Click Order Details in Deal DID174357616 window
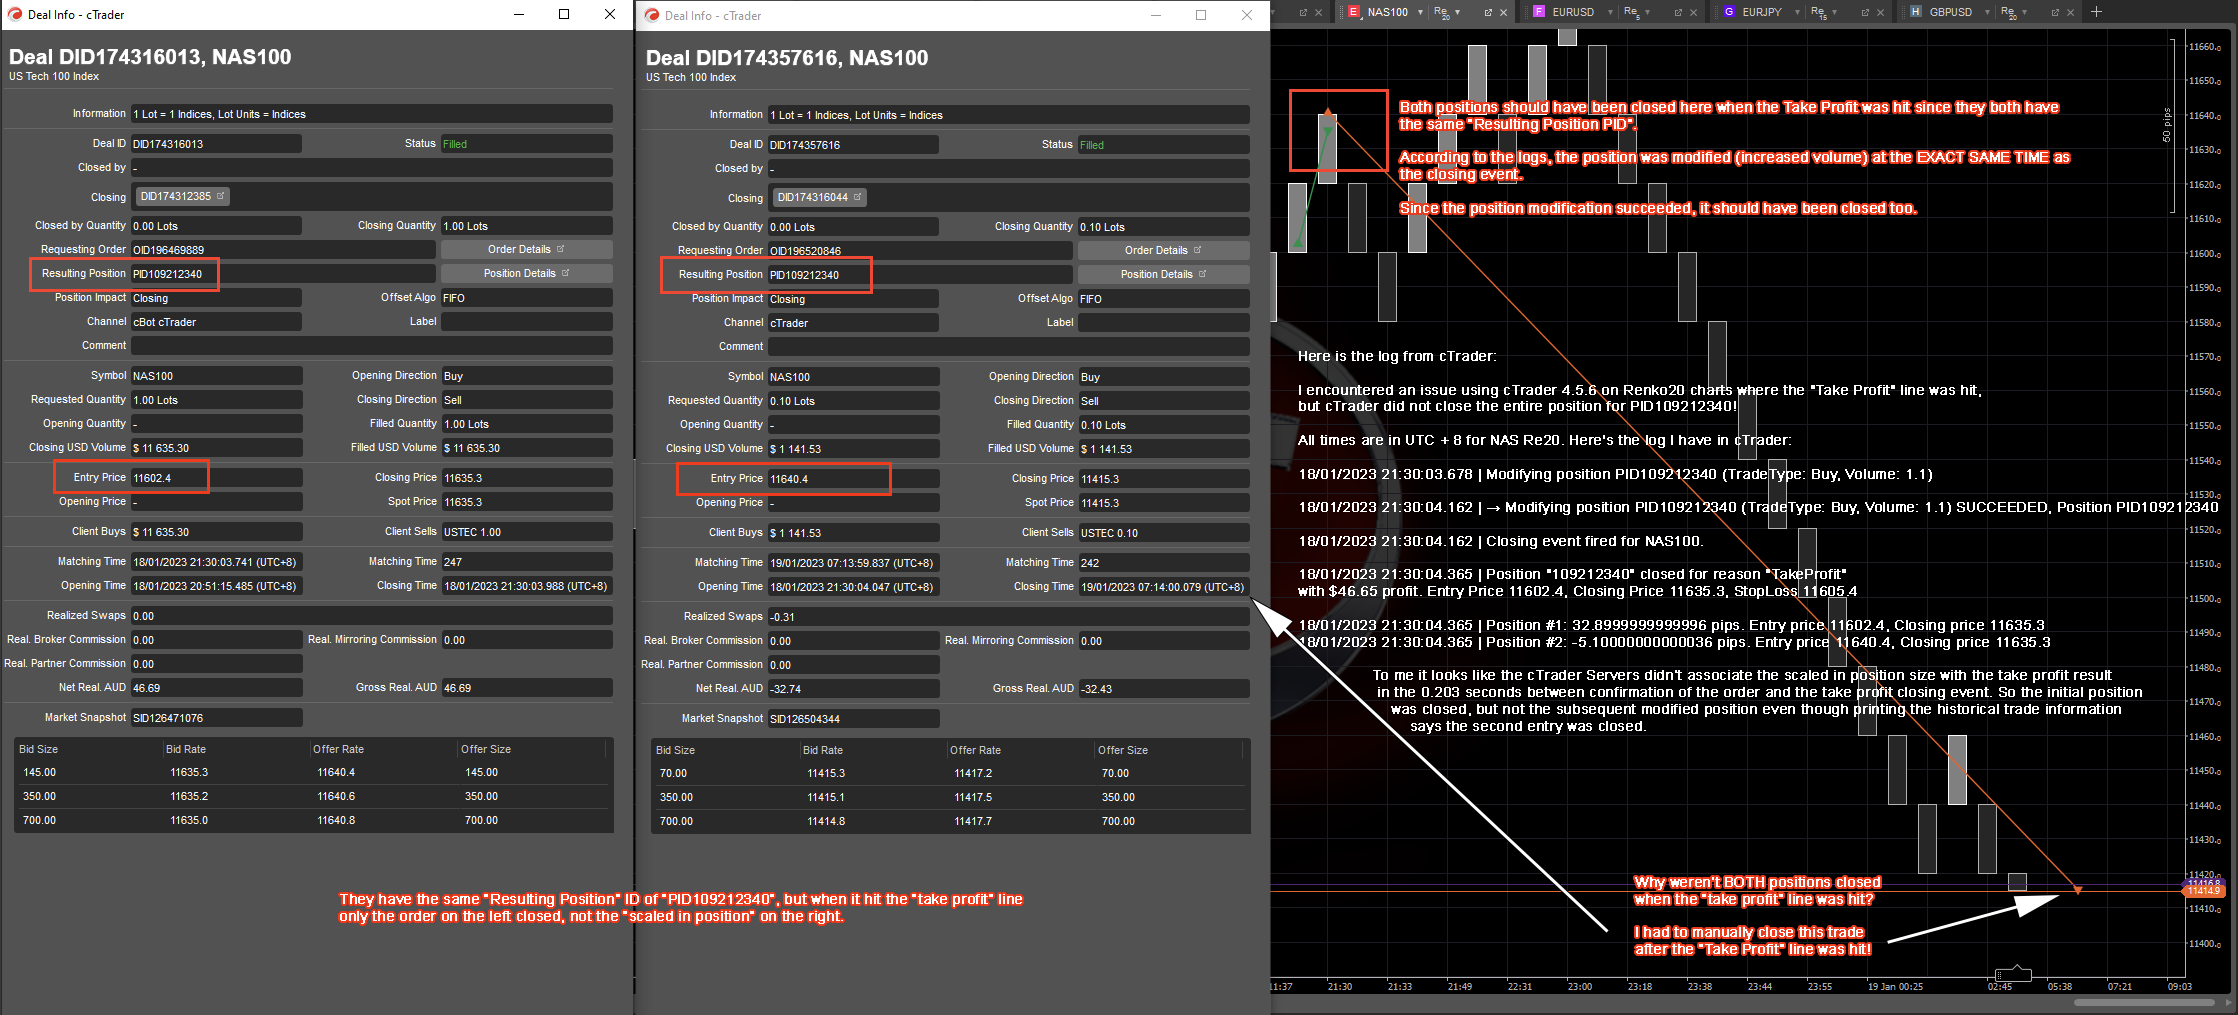This screenshot has height=1015, width=2238. [1163, 250]
